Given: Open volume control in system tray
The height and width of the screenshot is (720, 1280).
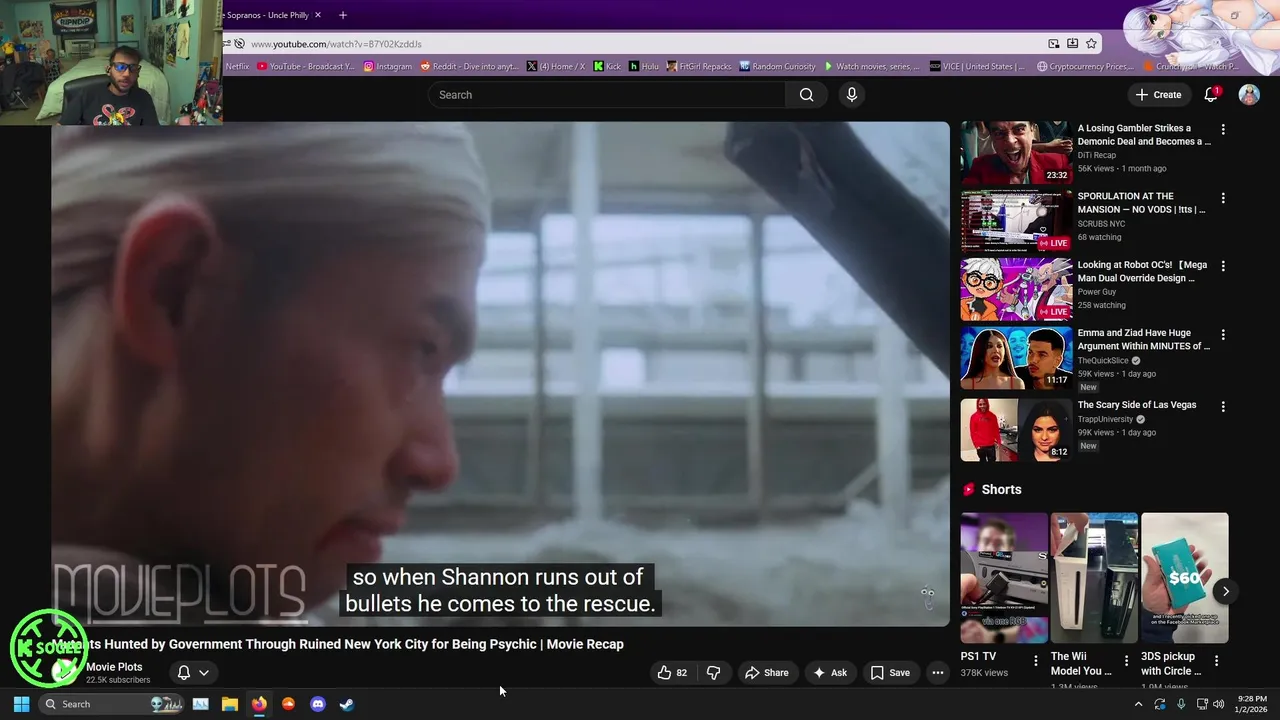Looking at the screenshot, I should [1218, 704].
